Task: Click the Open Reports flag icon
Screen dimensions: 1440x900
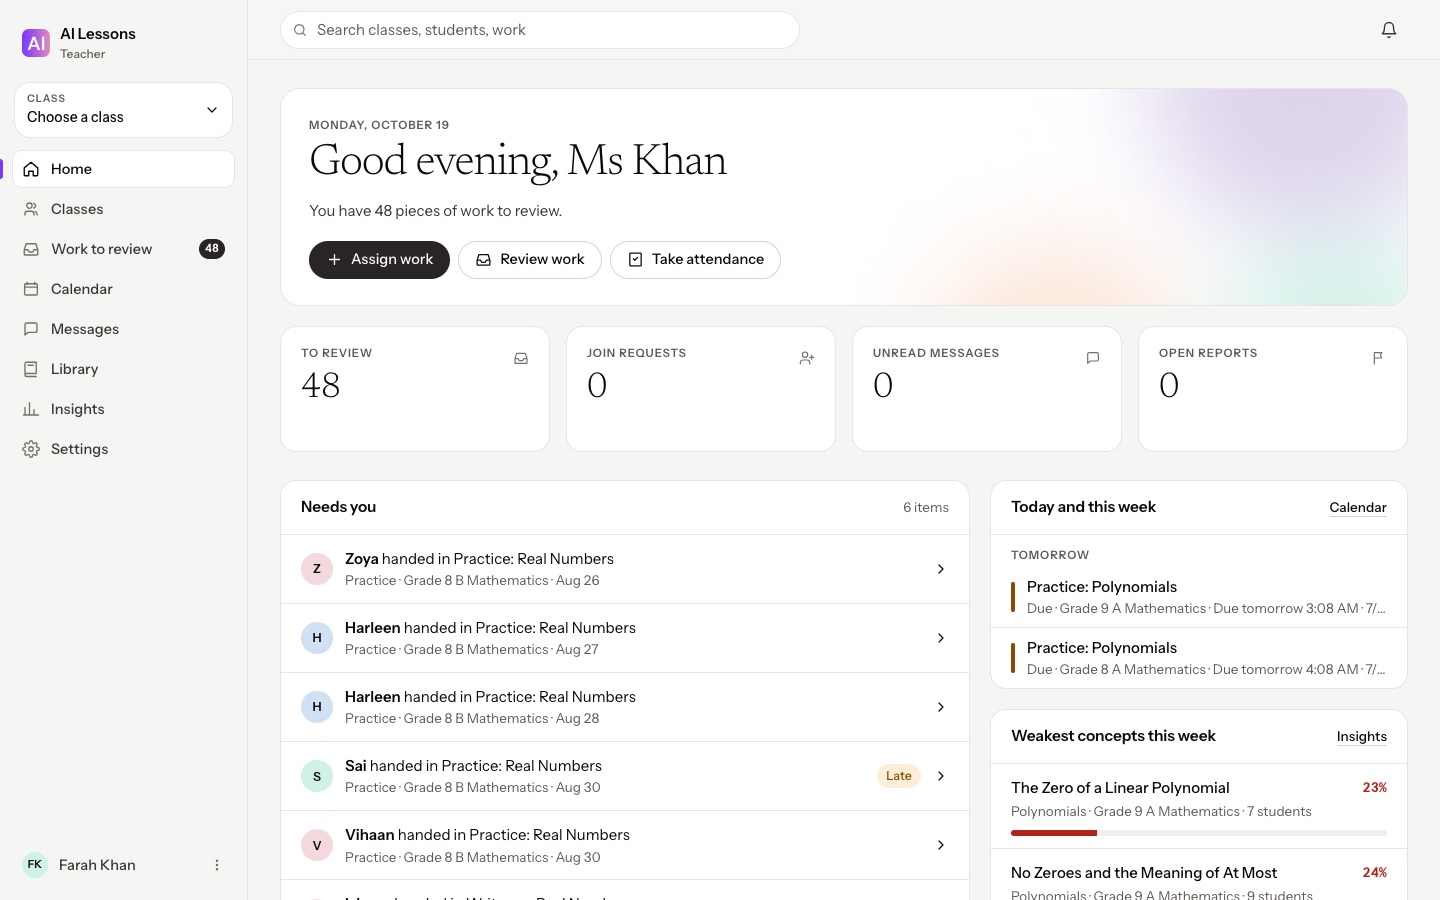Action: [1379, 358]
